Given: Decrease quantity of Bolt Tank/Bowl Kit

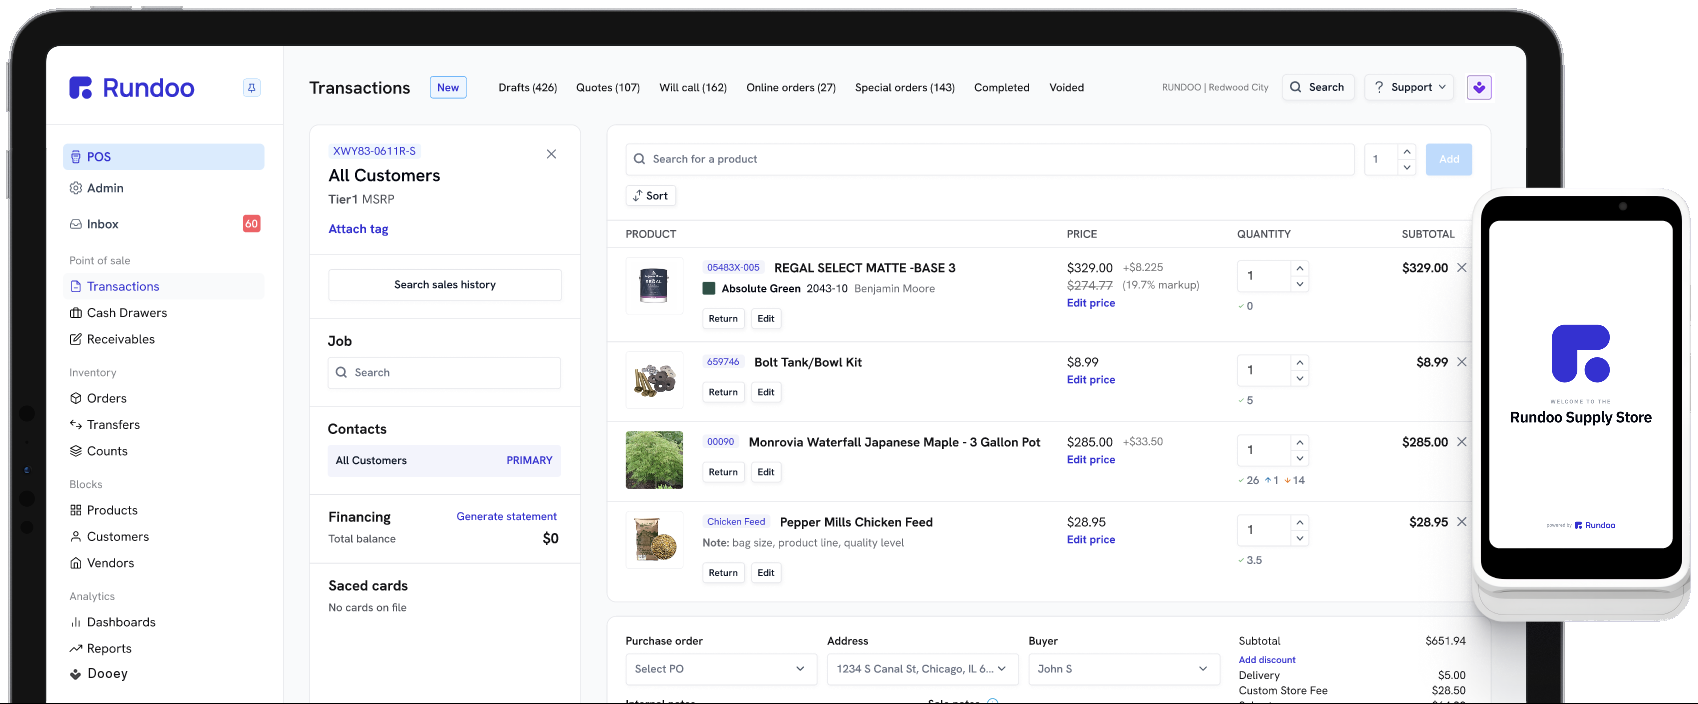Looking at the screenshot, I should [x=1300, y=379].
